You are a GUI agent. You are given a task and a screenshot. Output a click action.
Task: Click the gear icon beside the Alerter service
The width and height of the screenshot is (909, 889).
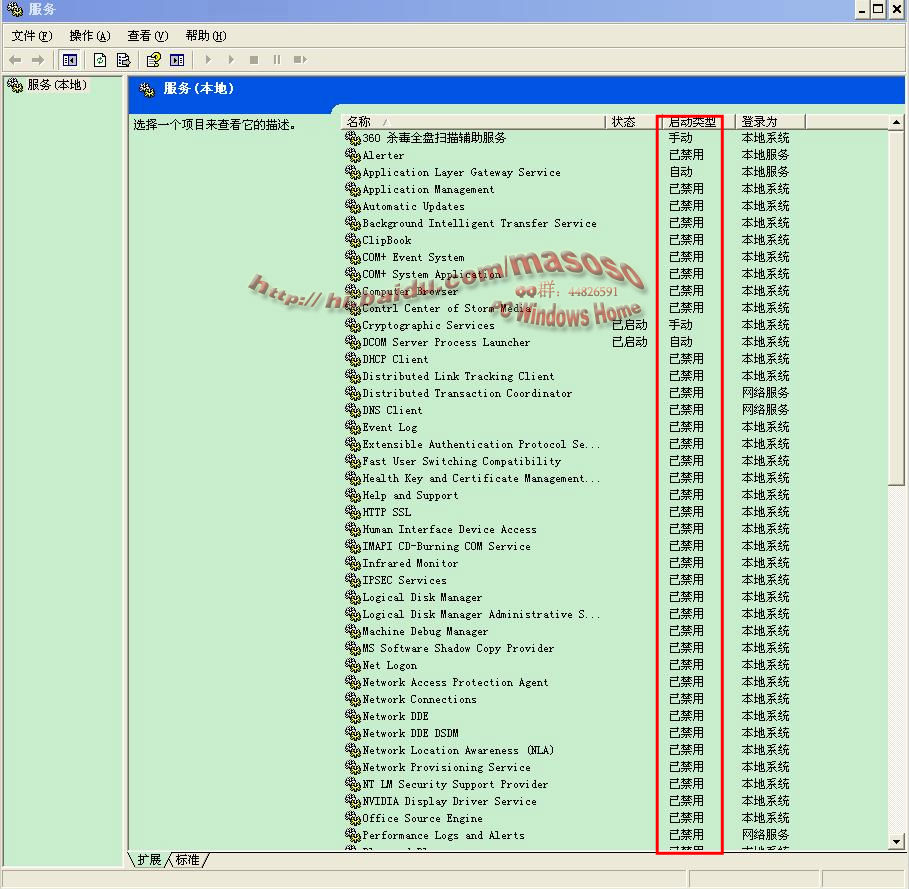point(352,155)
